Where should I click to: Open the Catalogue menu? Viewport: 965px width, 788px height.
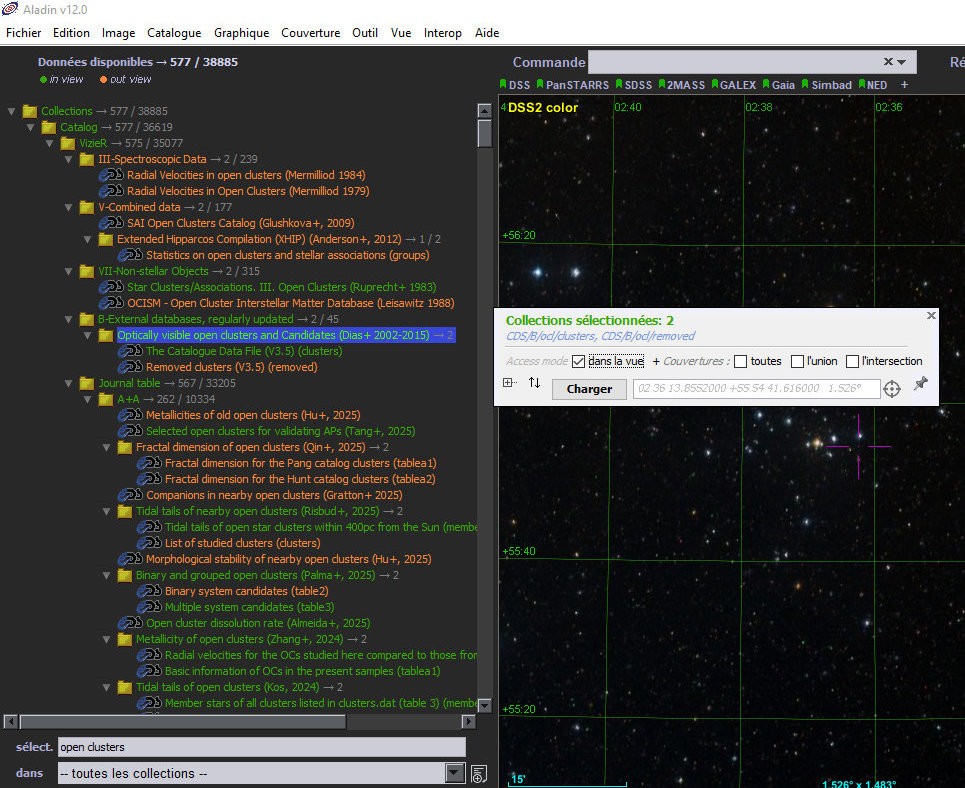point(174,33)
